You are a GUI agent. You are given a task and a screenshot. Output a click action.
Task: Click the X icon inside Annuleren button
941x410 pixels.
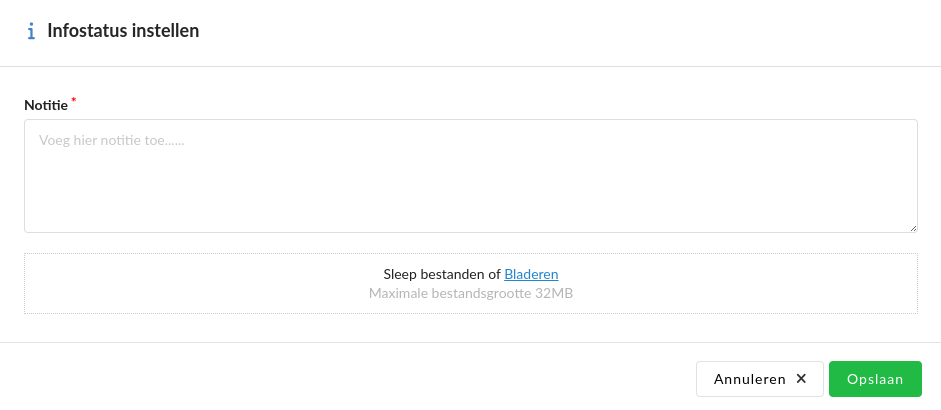point(801,379)
